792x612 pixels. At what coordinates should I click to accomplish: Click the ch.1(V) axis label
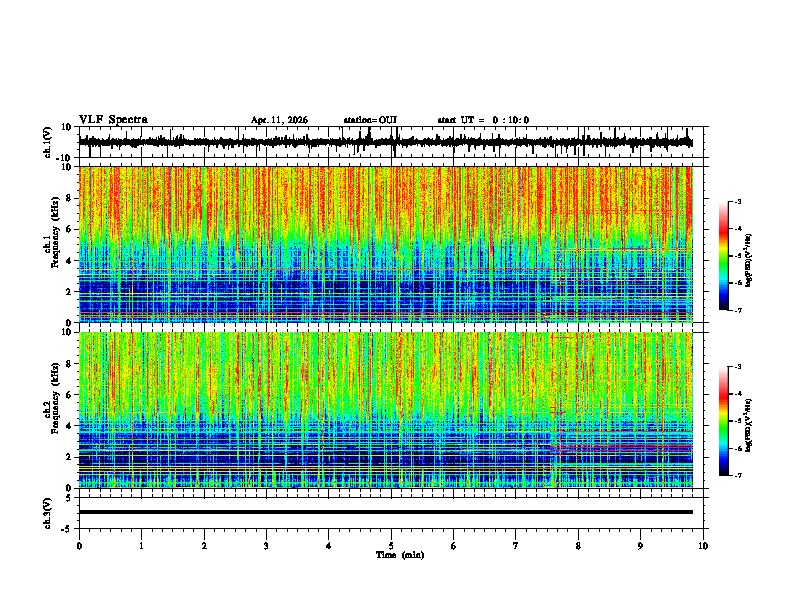pyautogui.click(x=48, y=142)
